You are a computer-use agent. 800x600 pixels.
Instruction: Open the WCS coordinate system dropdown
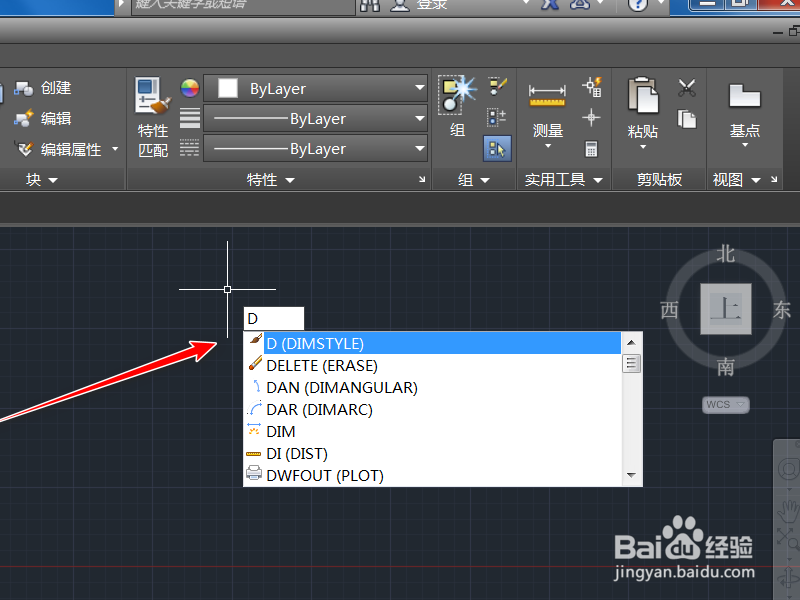726,405
